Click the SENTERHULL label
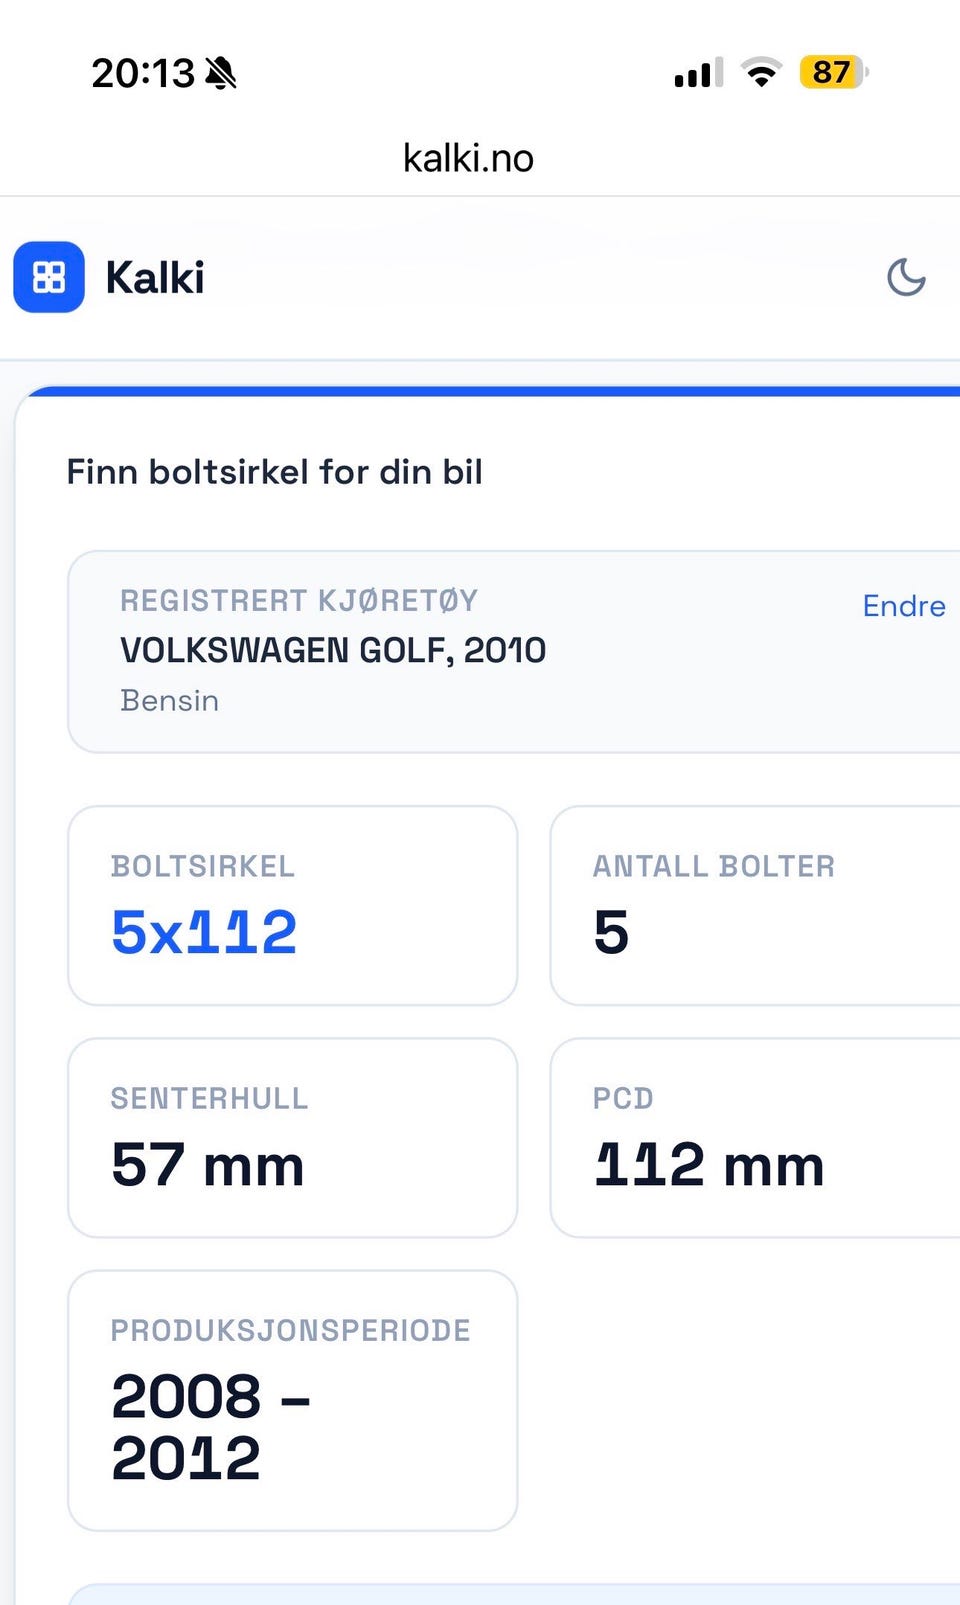960x1605 pixels. point(209,1099)
